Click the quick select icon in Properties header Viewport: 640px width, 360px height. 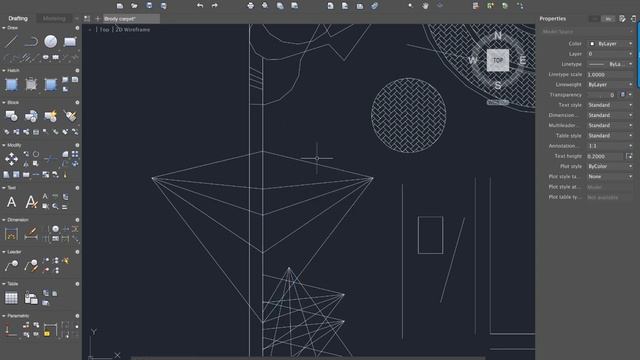pos(622,18)
